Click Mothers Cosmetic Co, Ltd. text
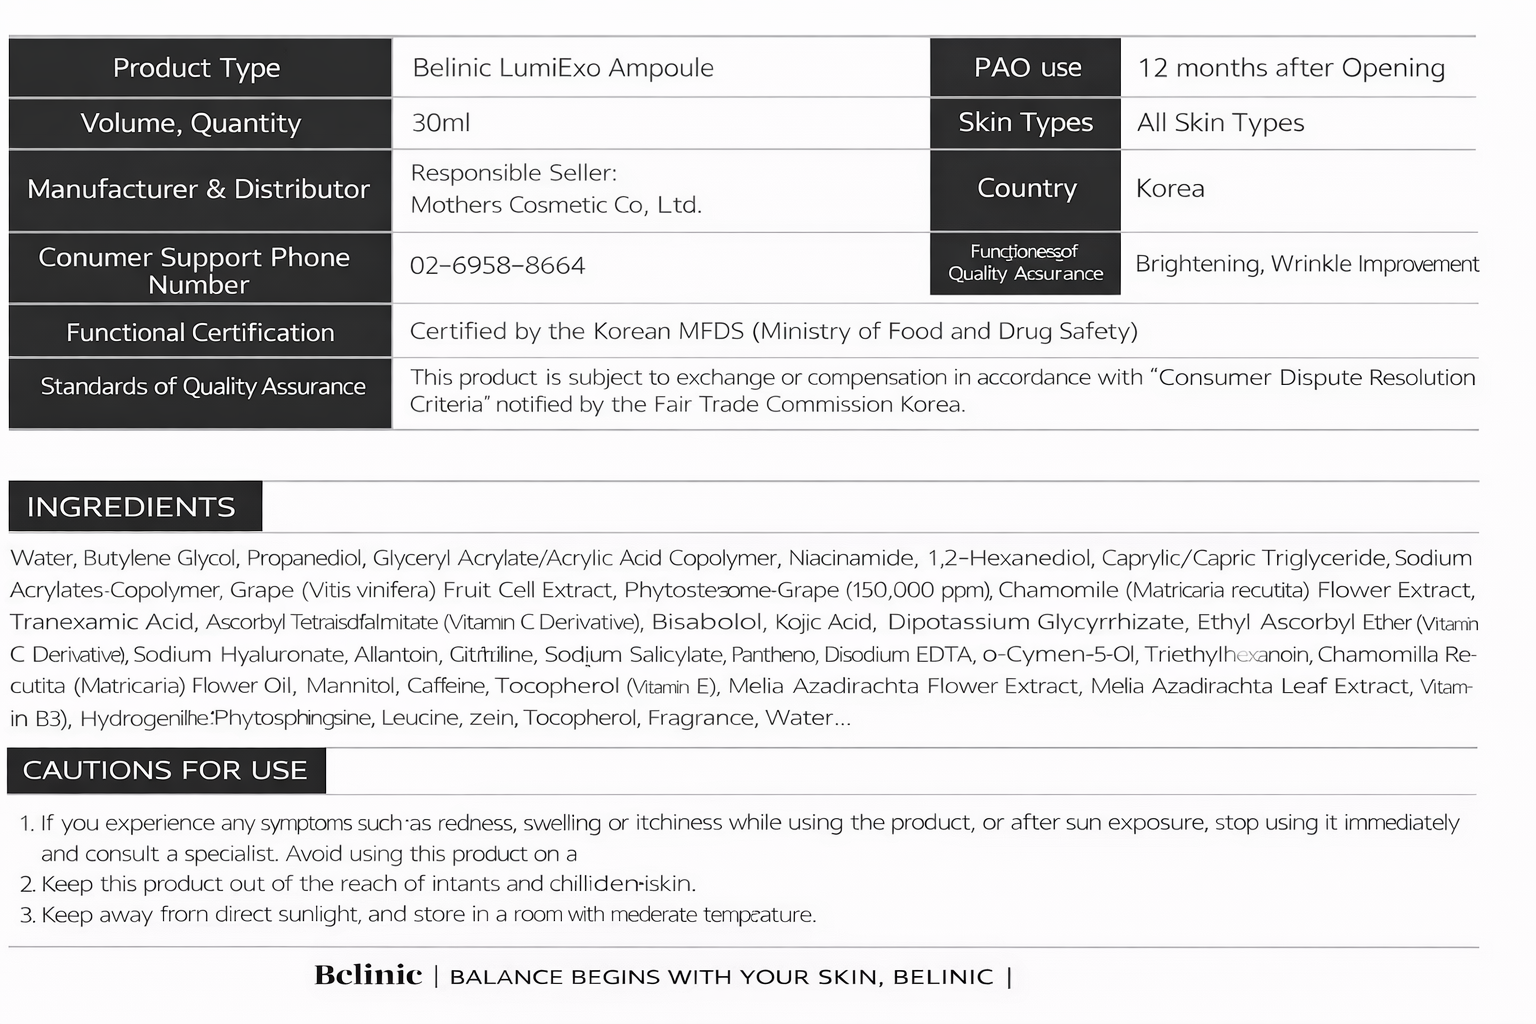The height and width of the screenshot is (1024, 1536). (556, 205)
